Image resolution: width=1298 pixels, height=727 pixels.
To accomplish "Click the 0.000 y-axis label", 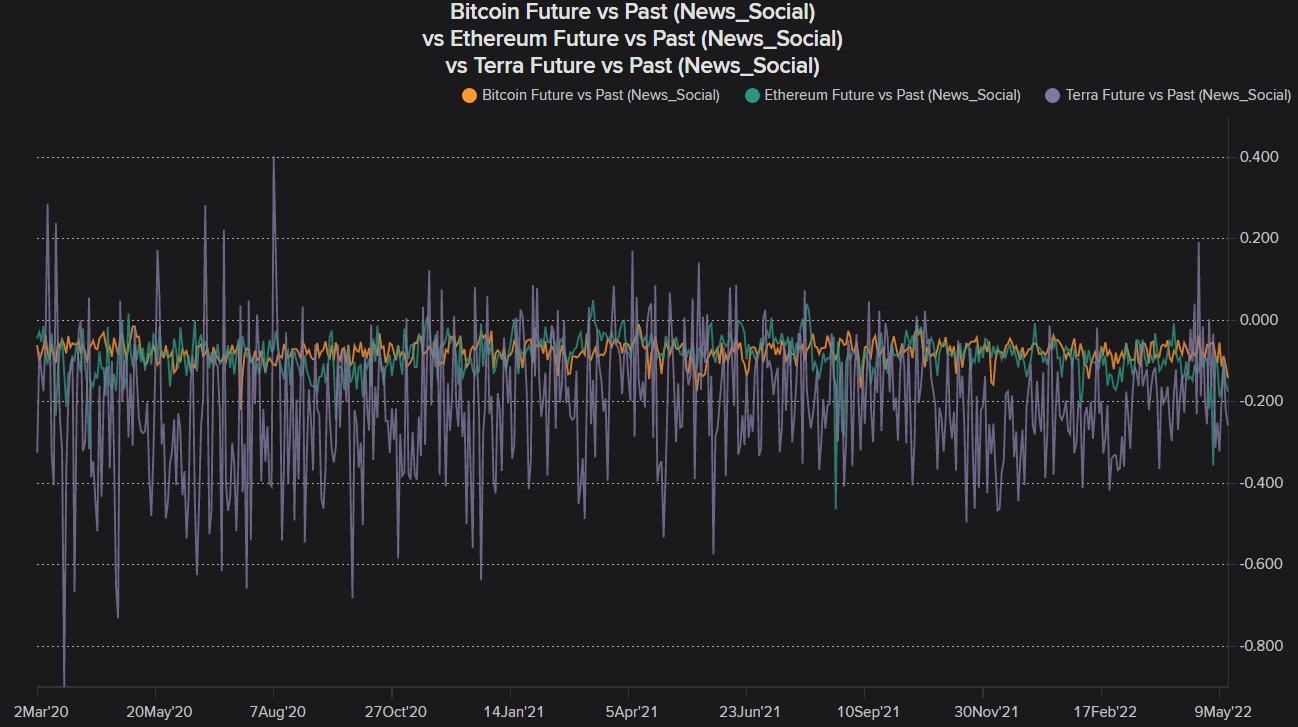I will [x=1259, y=320].
